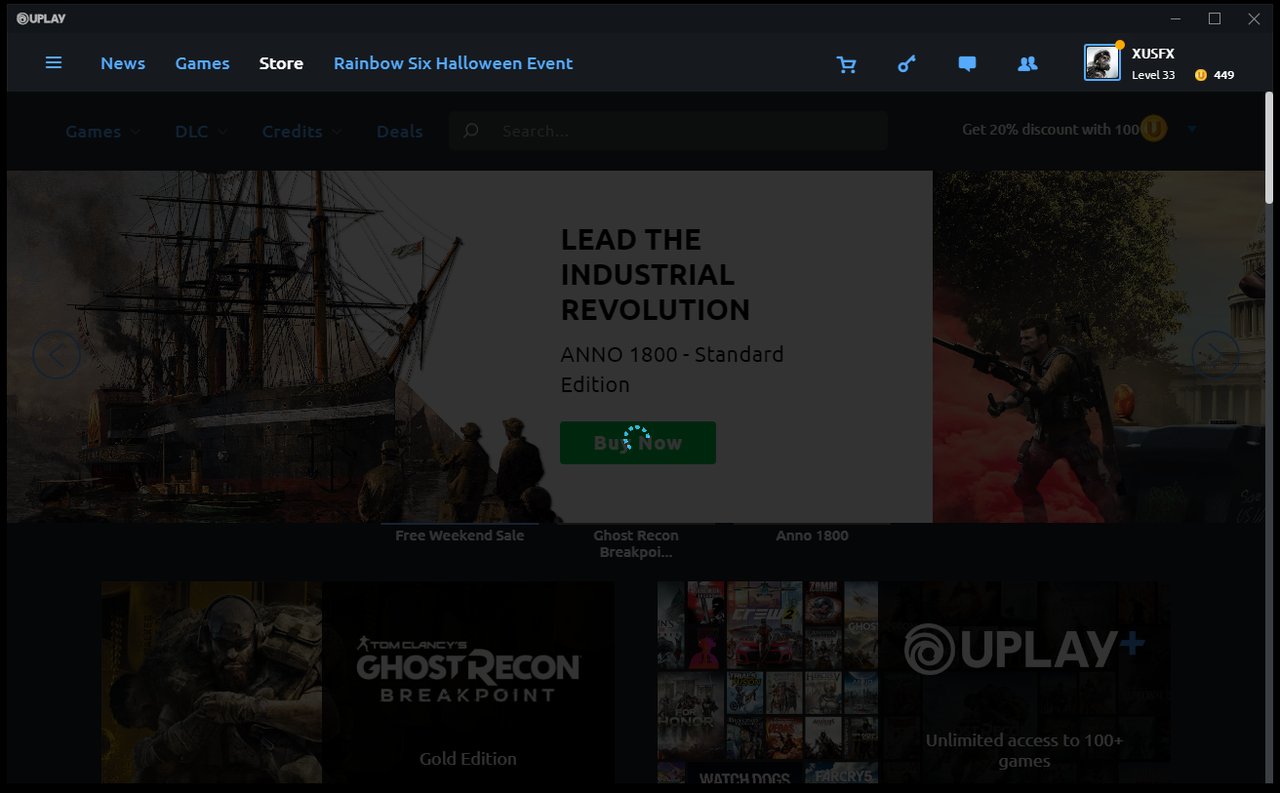The height and width of the screenshot is (793, 1280).
Task: Expand the DLC dropdown
Action: pyautogui.click(x=202, y=131)
